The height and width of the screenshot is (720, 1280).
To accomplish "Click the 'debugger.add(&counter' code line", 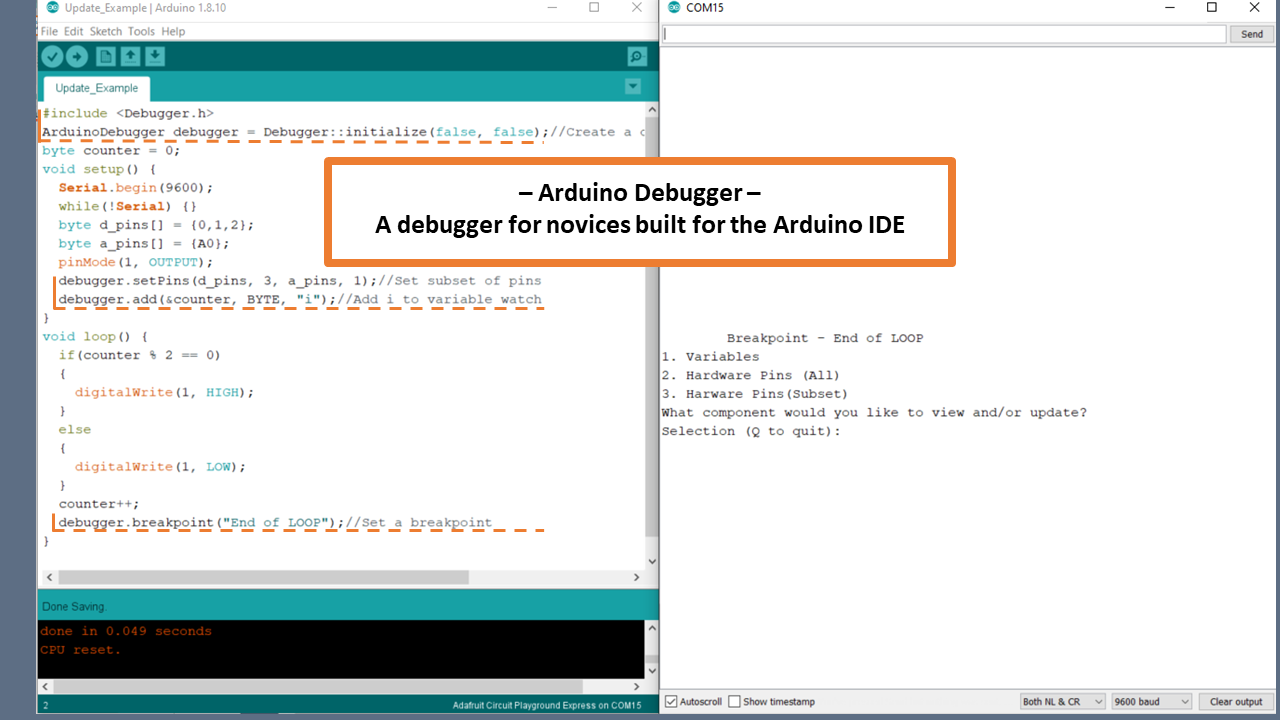I will [x=300, y=299].
